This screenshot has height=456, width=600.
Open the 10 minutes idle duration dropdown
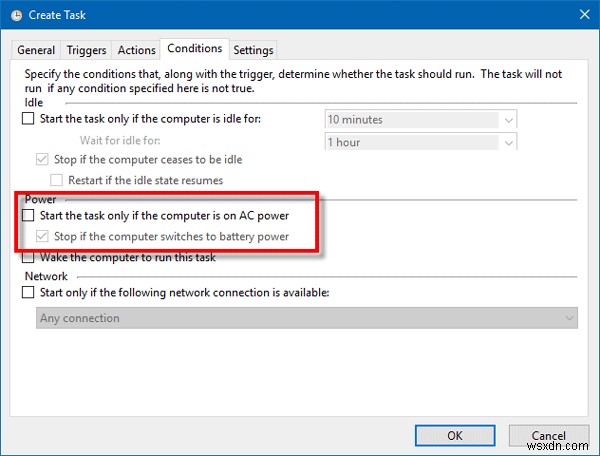[x=421, y=119]
